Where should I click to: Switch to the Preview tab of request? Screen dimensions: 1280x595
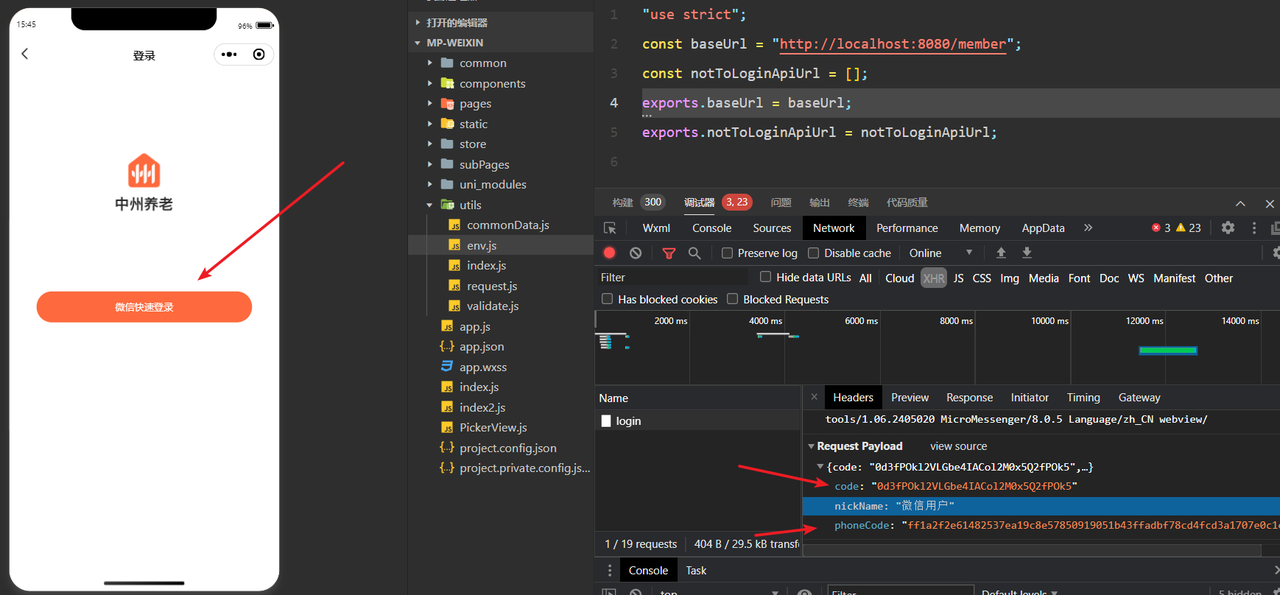tap(910, 397)
